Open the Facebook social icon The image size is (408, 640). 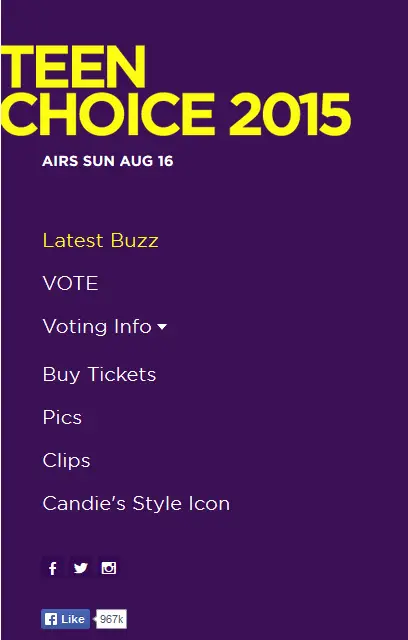[x=53, y=568]
